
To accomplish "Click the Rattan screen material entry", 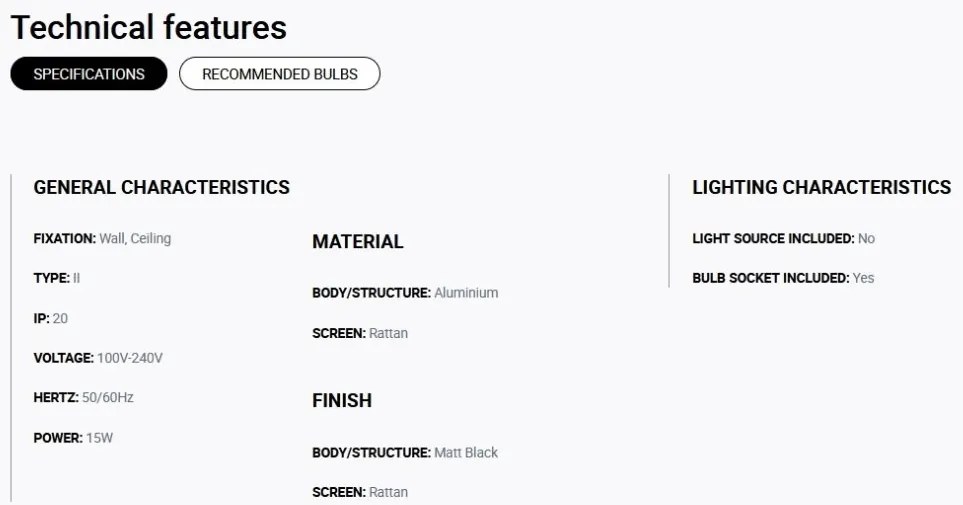I will (x=360, y=333).
